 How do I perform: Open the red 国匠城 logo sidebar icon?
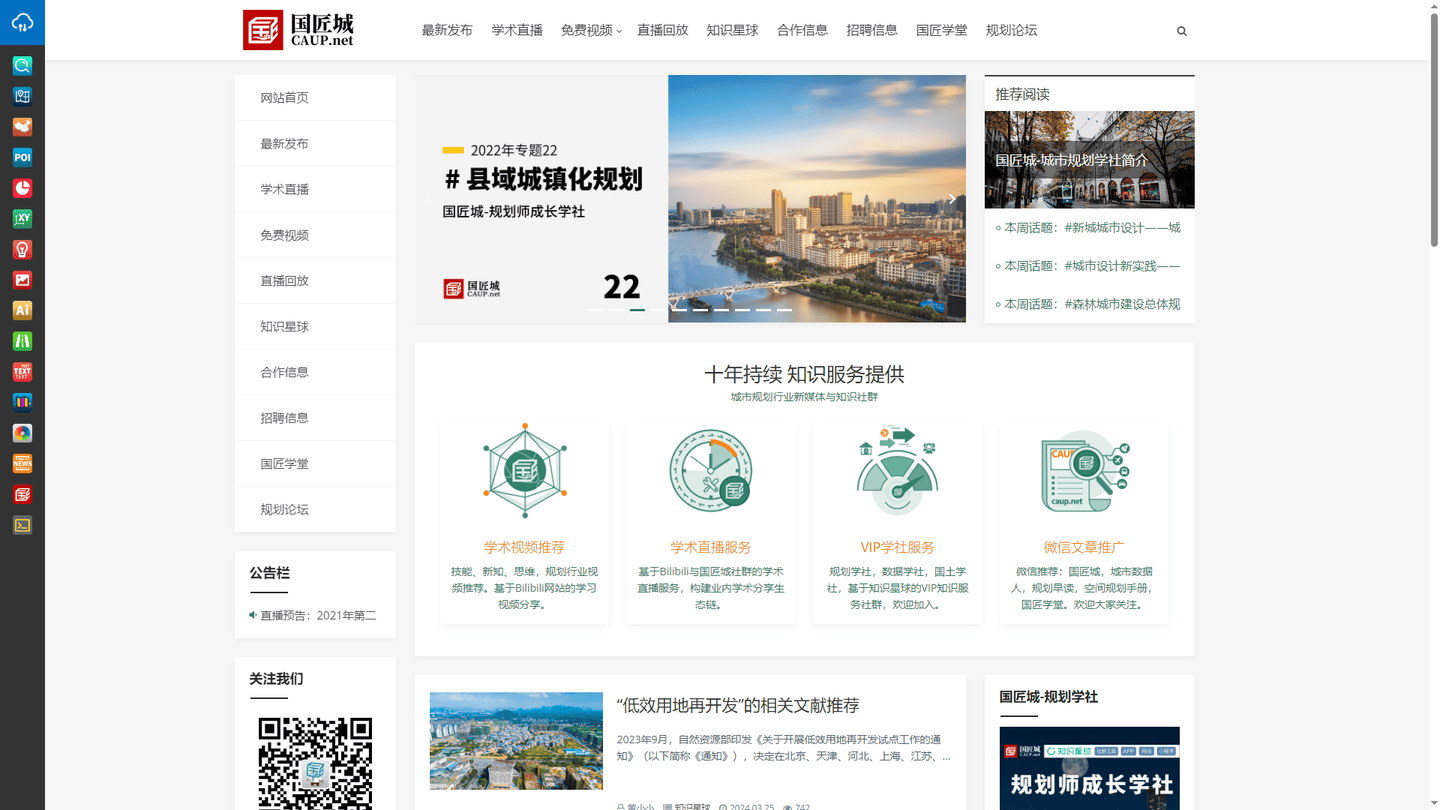pyautogui.click(x=22, y=494)
